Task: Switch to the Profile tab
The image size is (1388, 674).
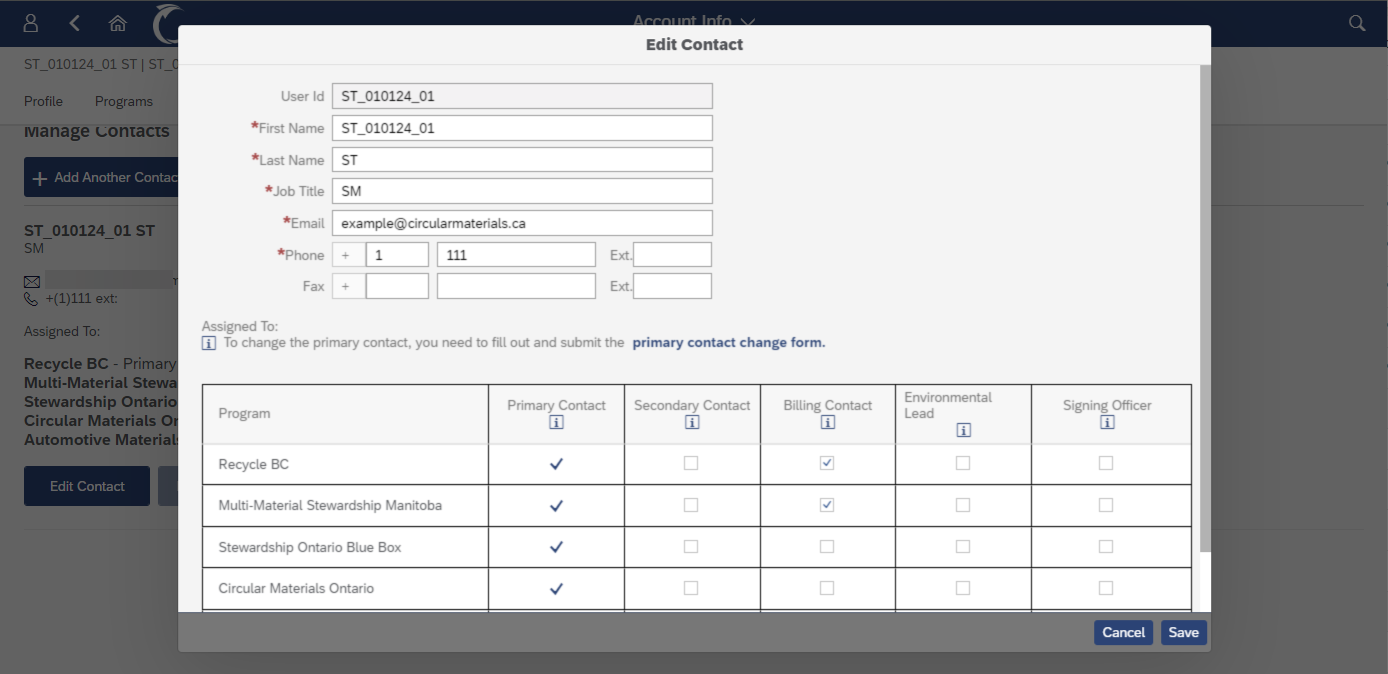Action: click(43, 101)
